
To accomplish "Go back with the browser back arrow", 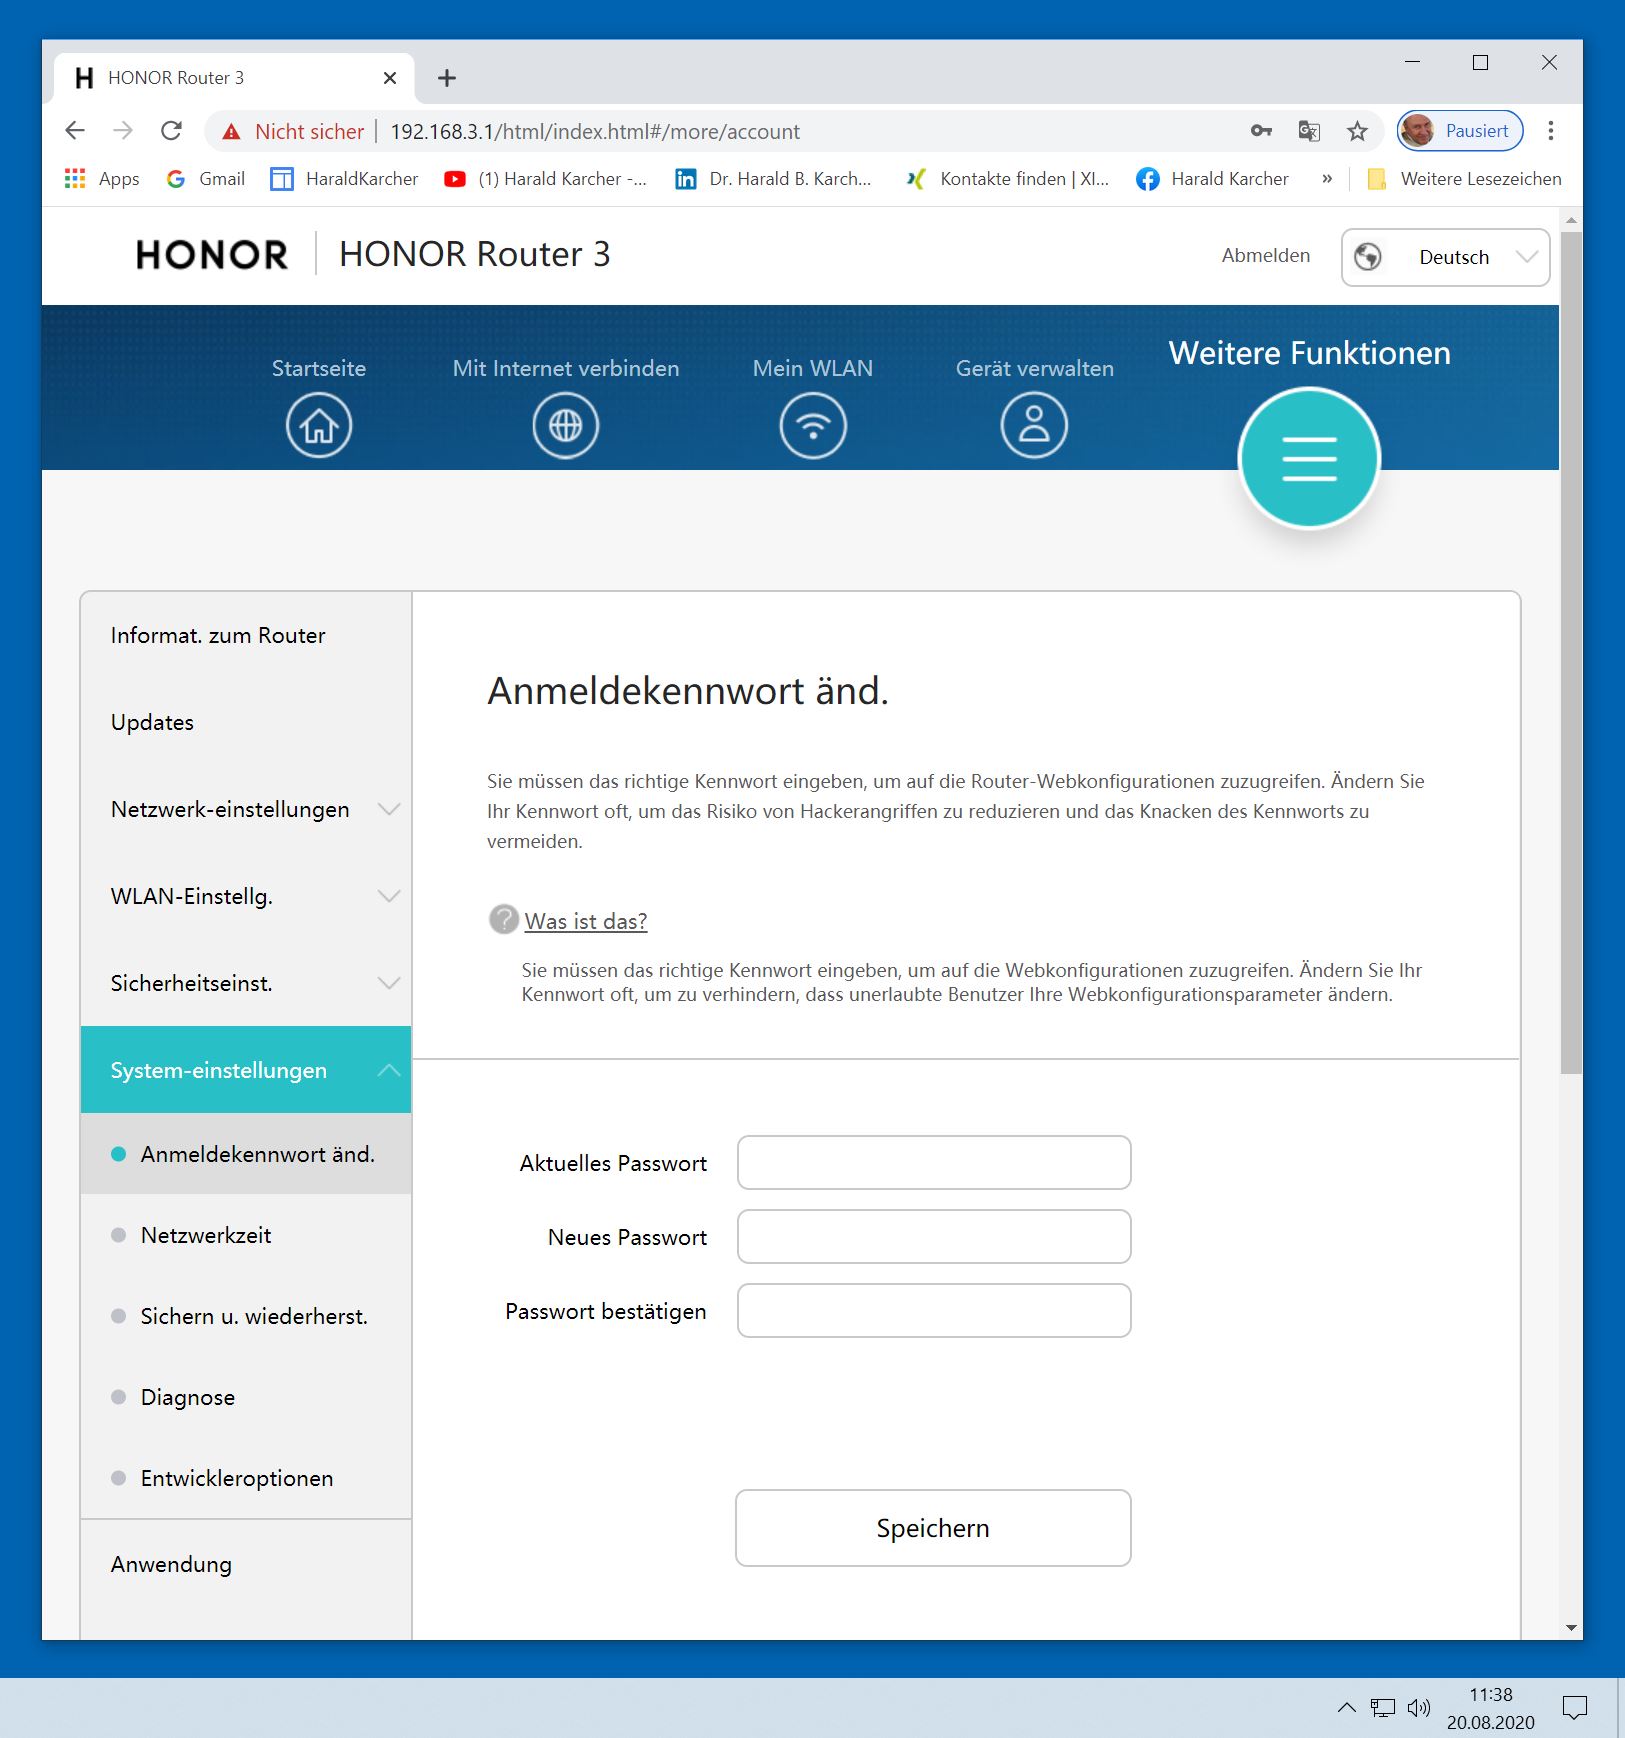I will pos(75,131).
